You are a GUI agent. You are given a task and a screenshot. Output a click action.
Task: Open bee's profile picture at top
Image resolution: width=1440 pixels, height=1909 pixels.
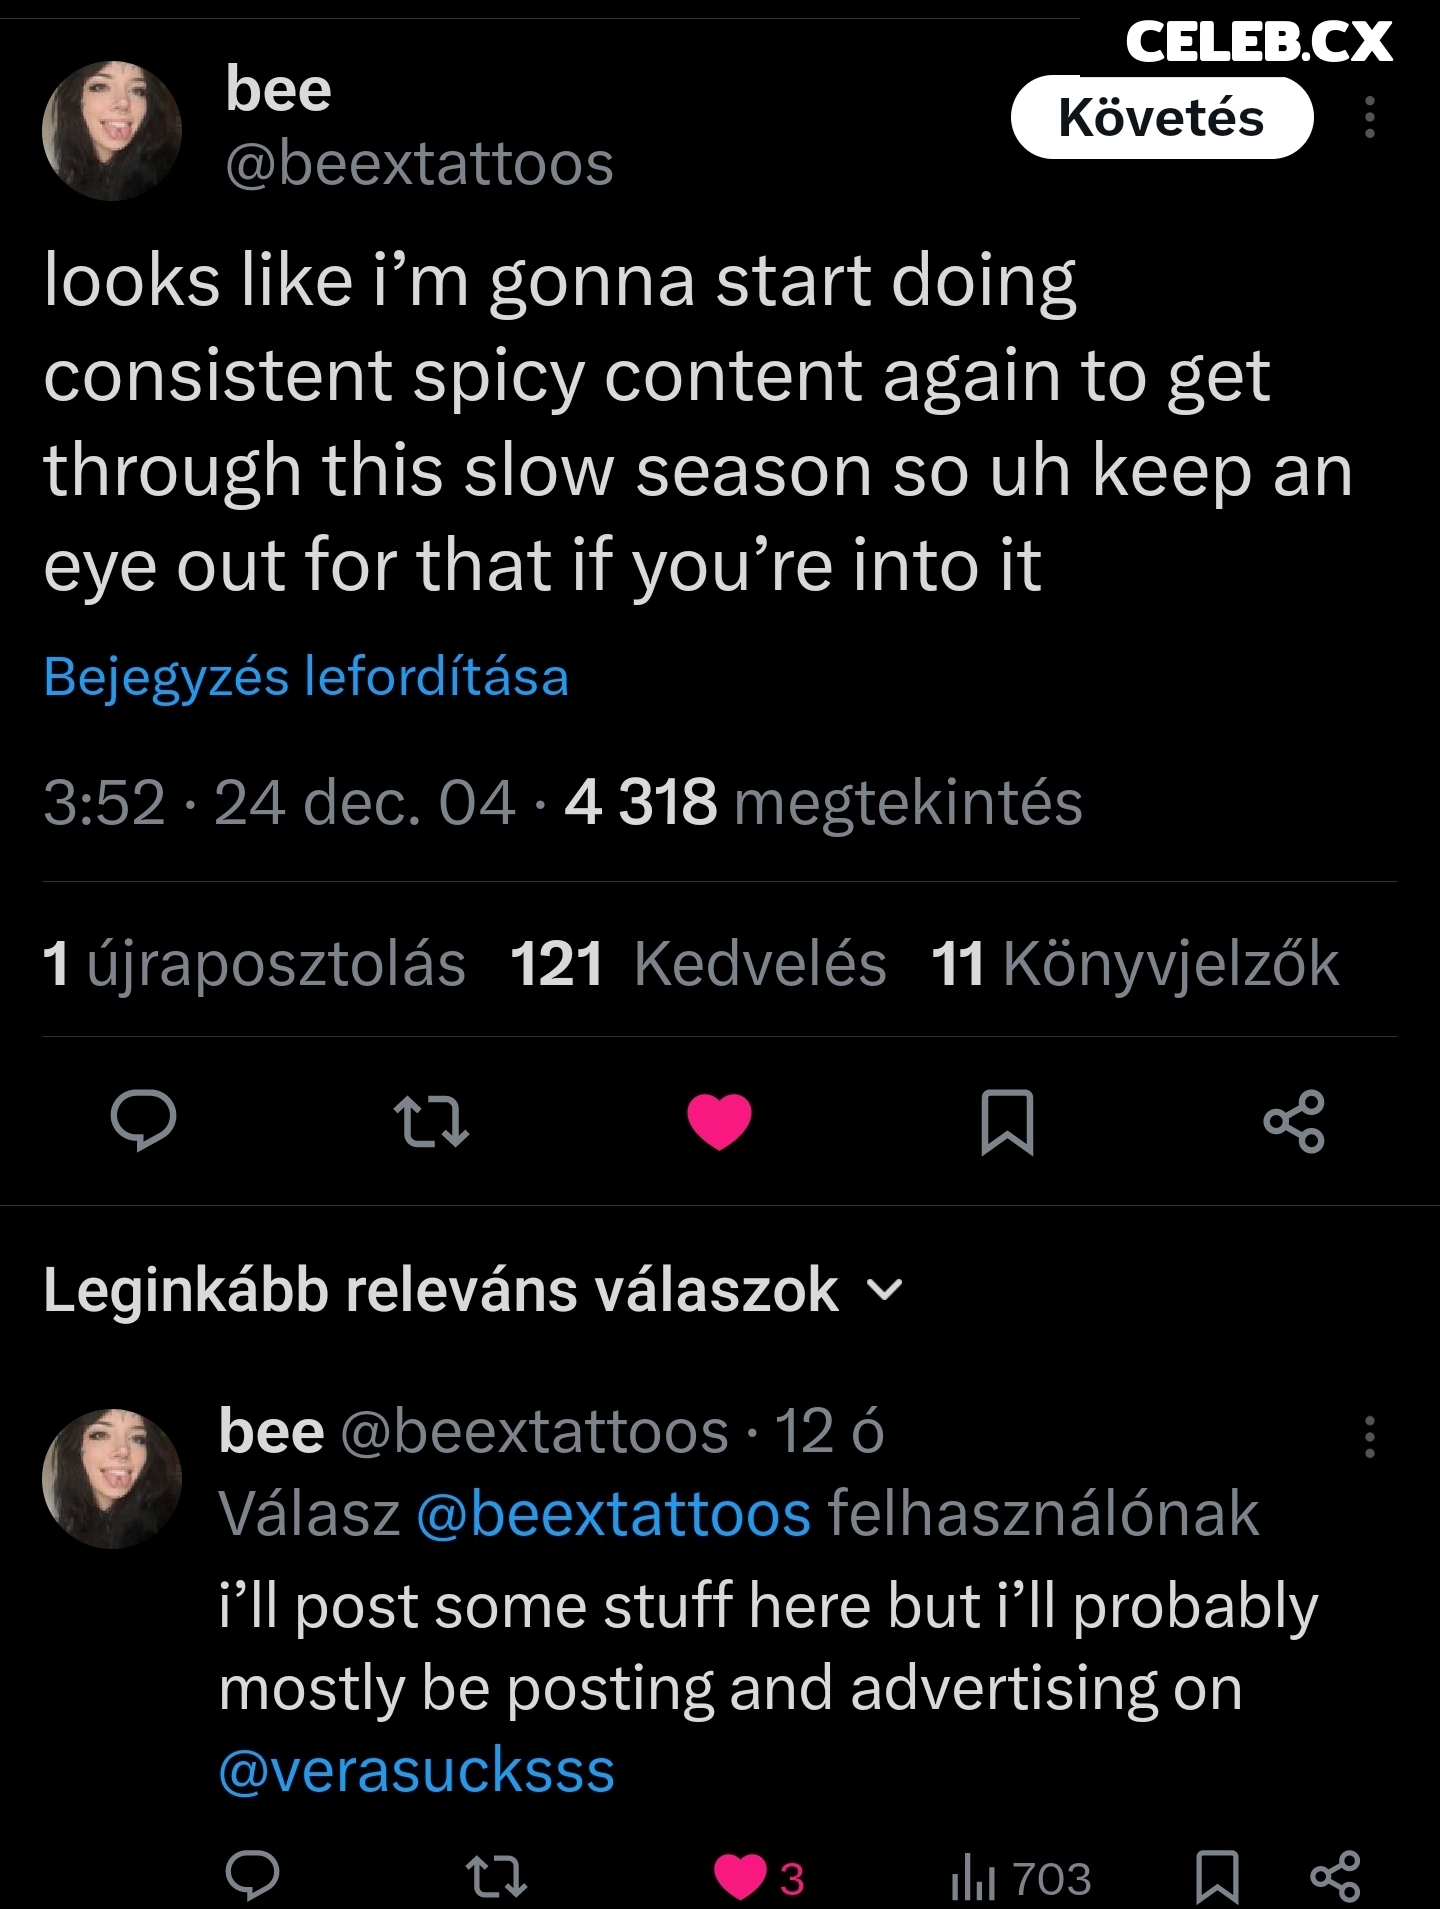[112, 131]
